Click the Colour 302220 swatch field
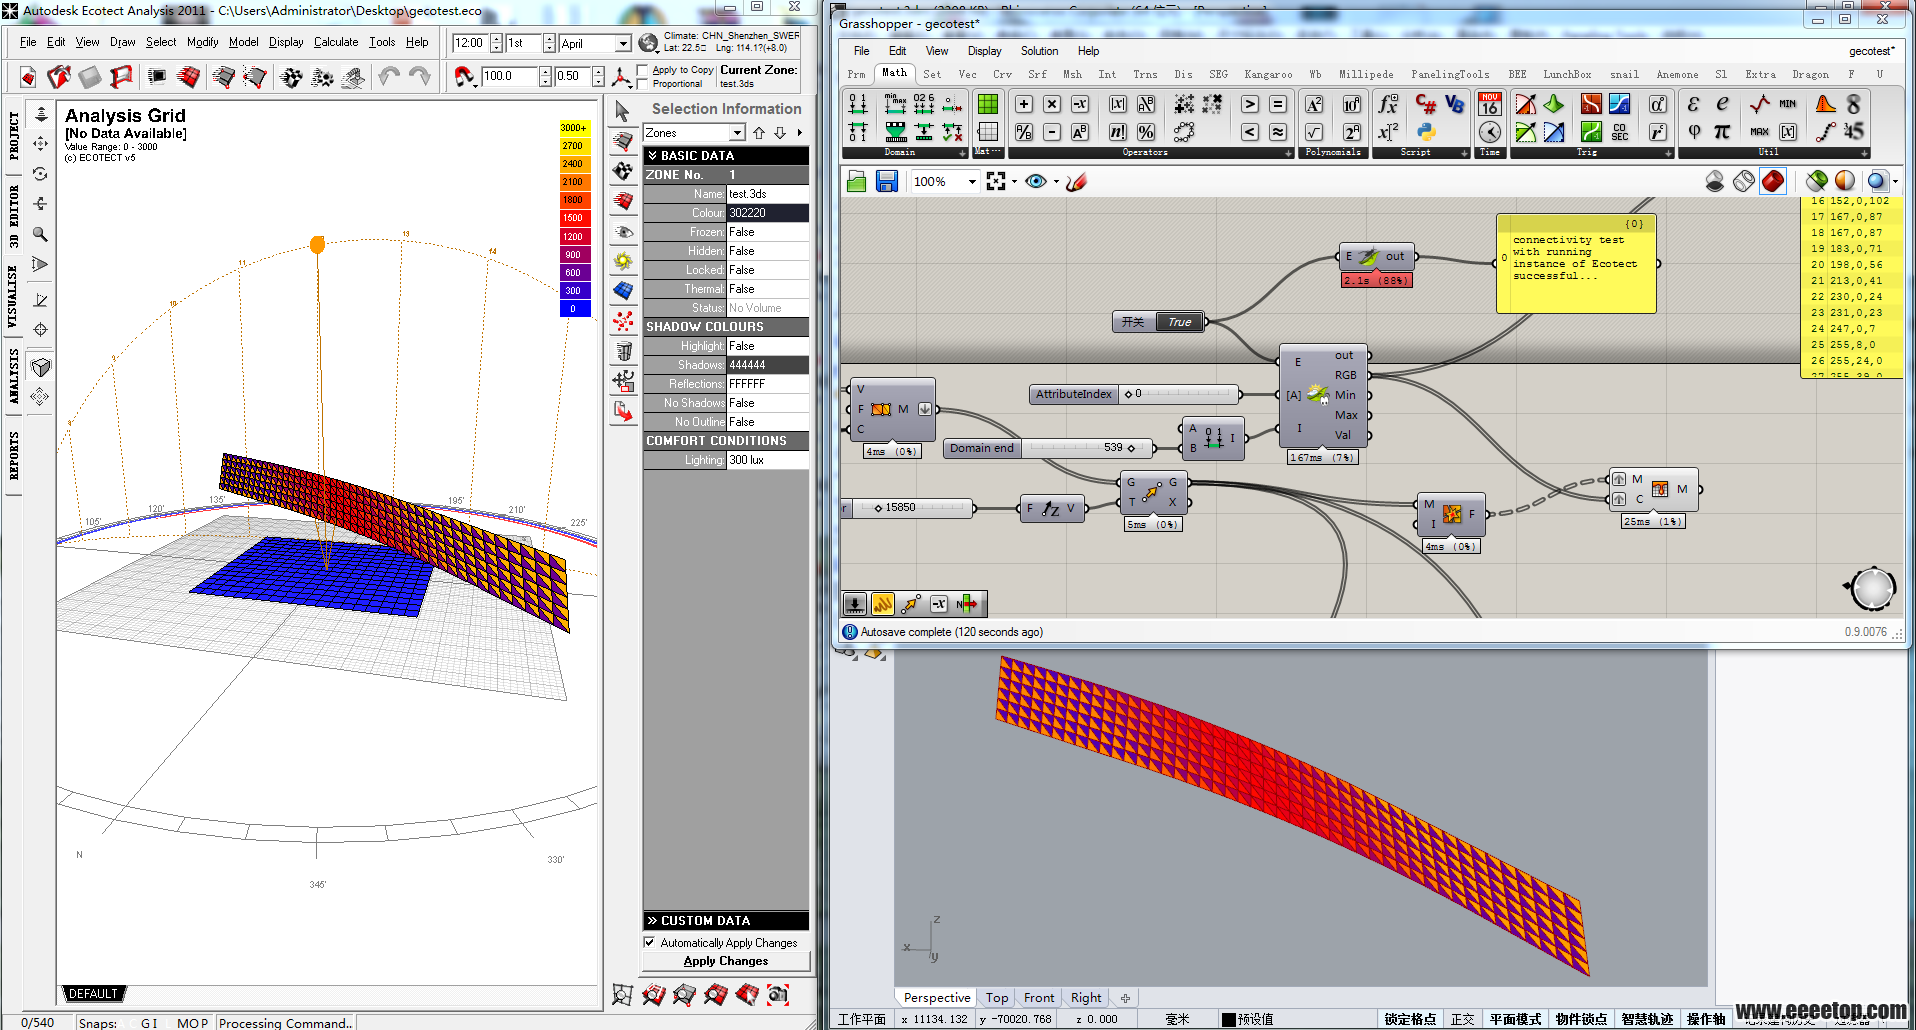1916x1030 pixels. click(x=768, y=213)
